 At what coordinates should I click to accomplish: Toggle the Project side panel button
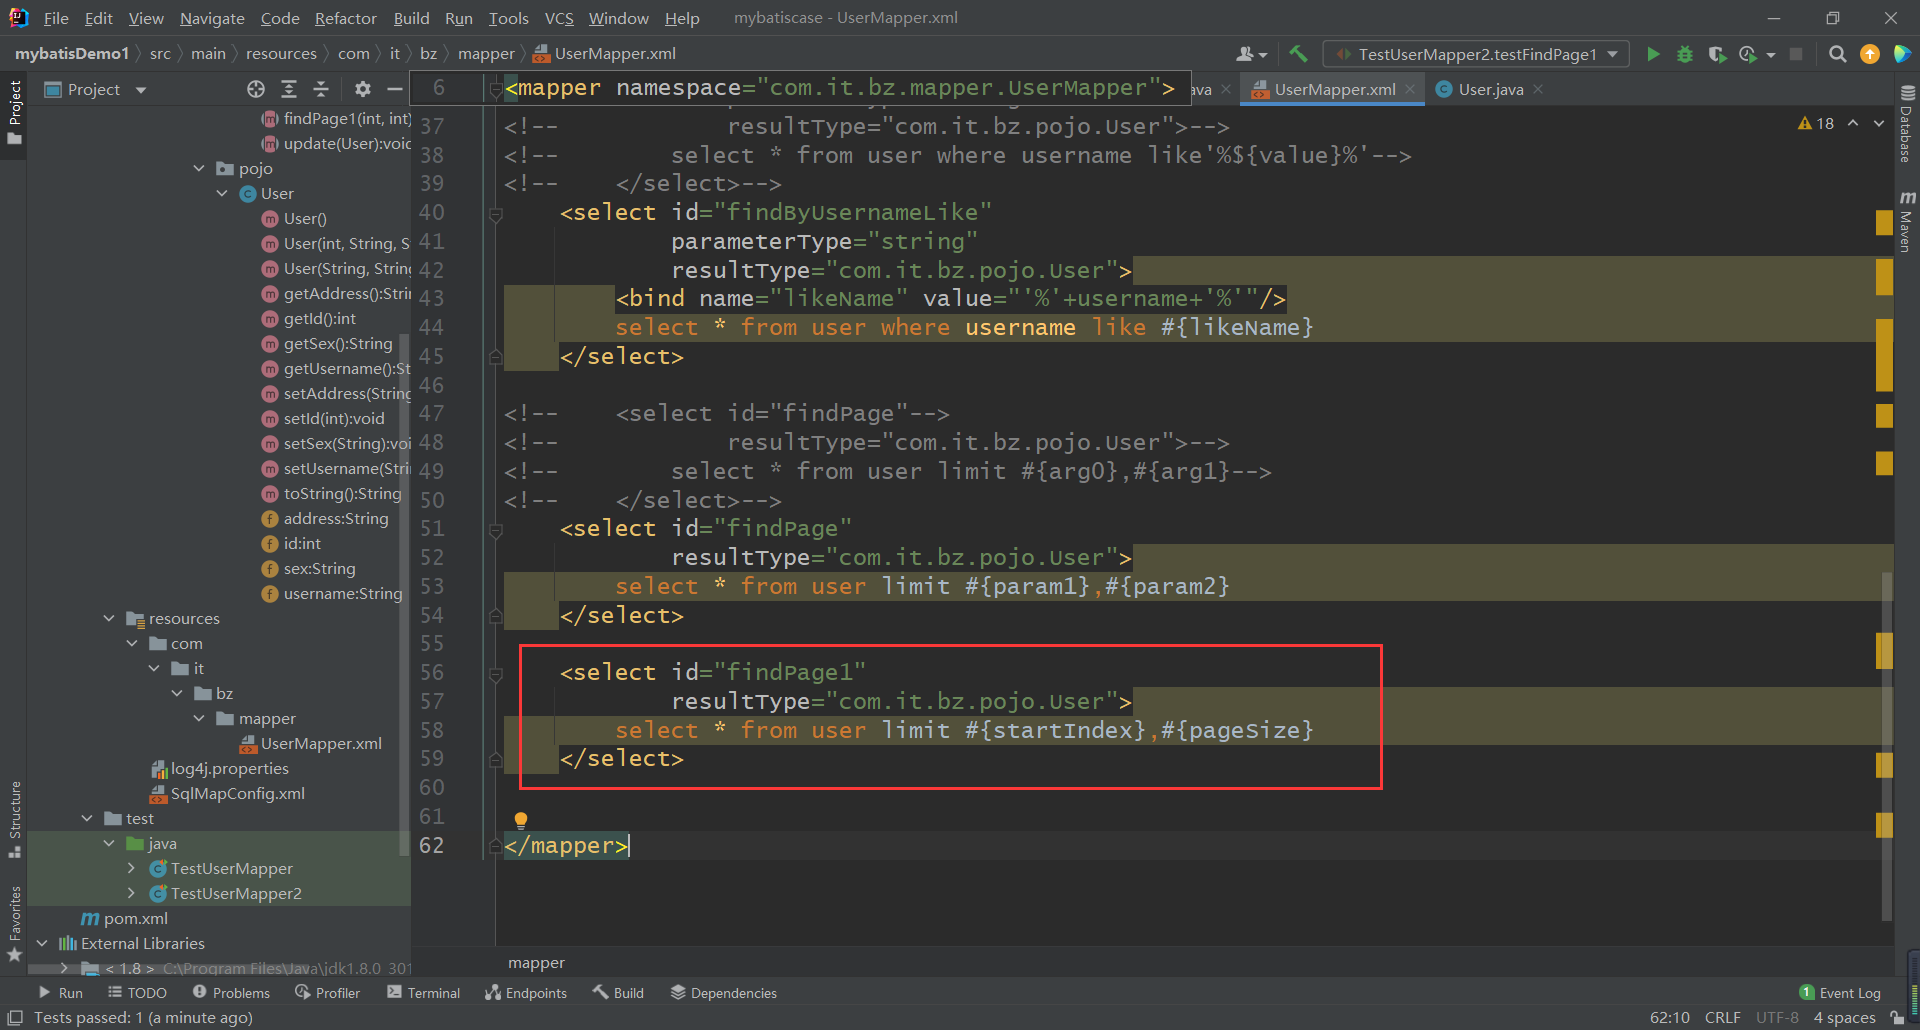[14, 112]
